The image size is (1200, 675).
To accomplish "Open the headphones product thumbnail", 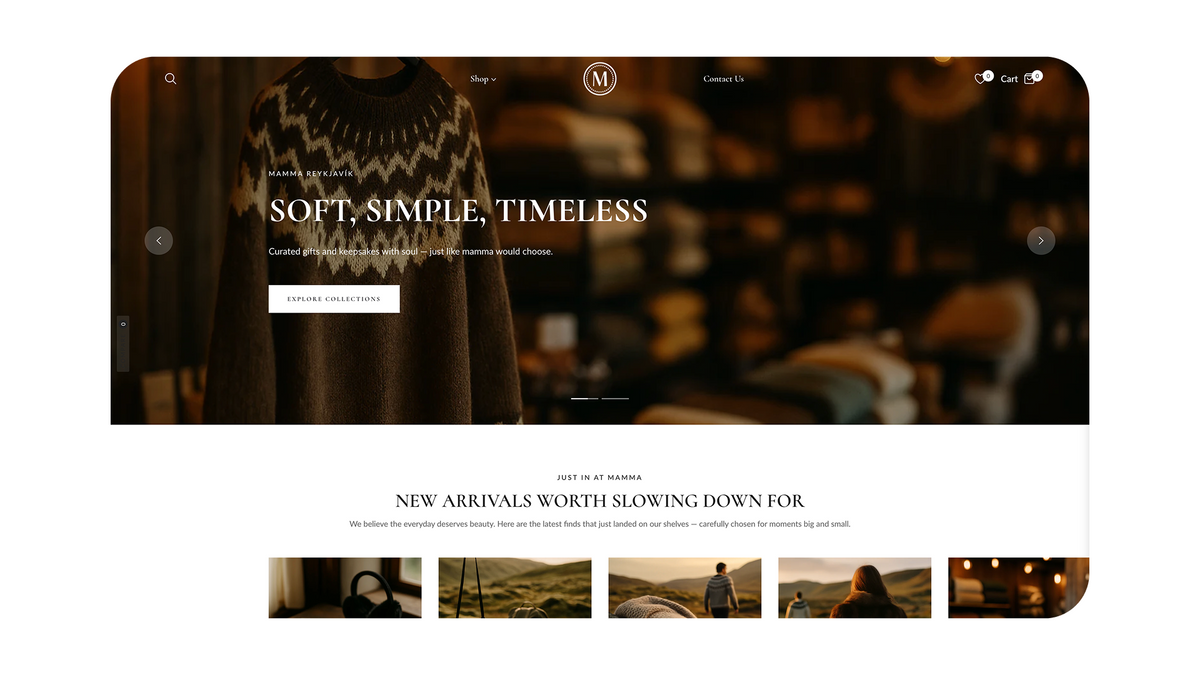I will [x=345, y=588].
